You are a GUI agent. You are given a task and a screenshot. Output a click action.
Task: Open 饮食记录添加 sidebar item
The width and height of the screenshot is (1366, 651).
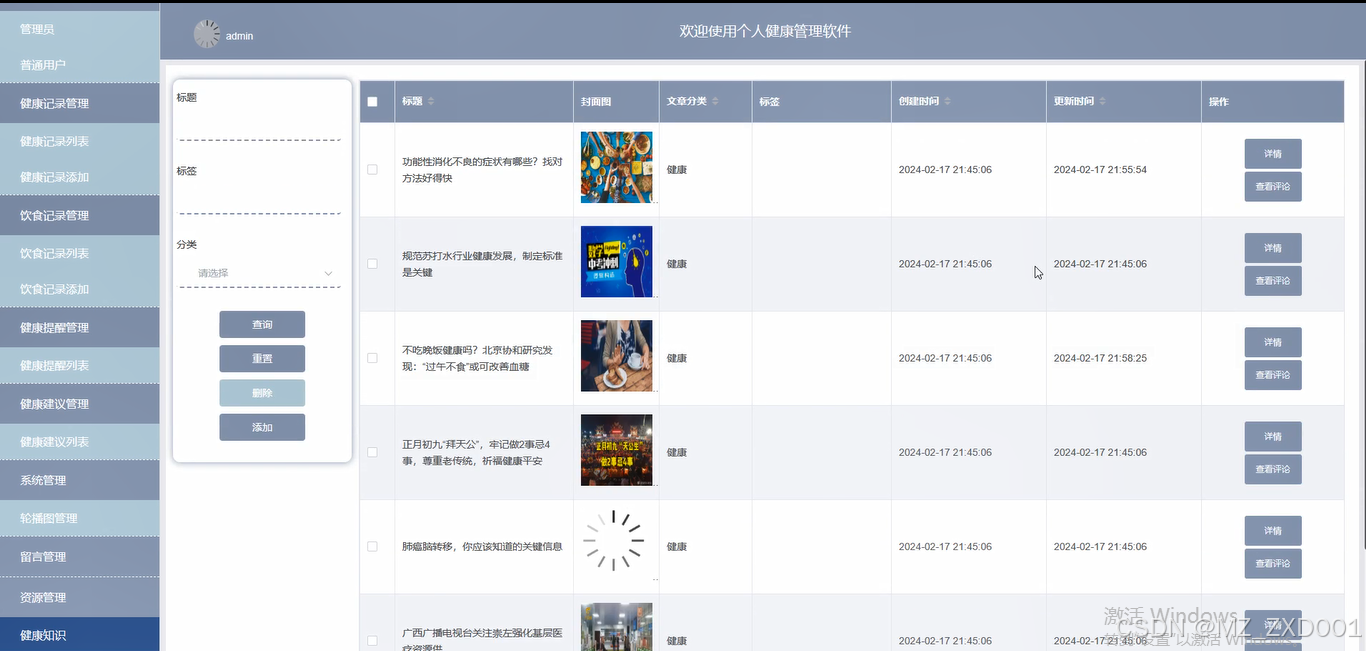click(80, 289)
